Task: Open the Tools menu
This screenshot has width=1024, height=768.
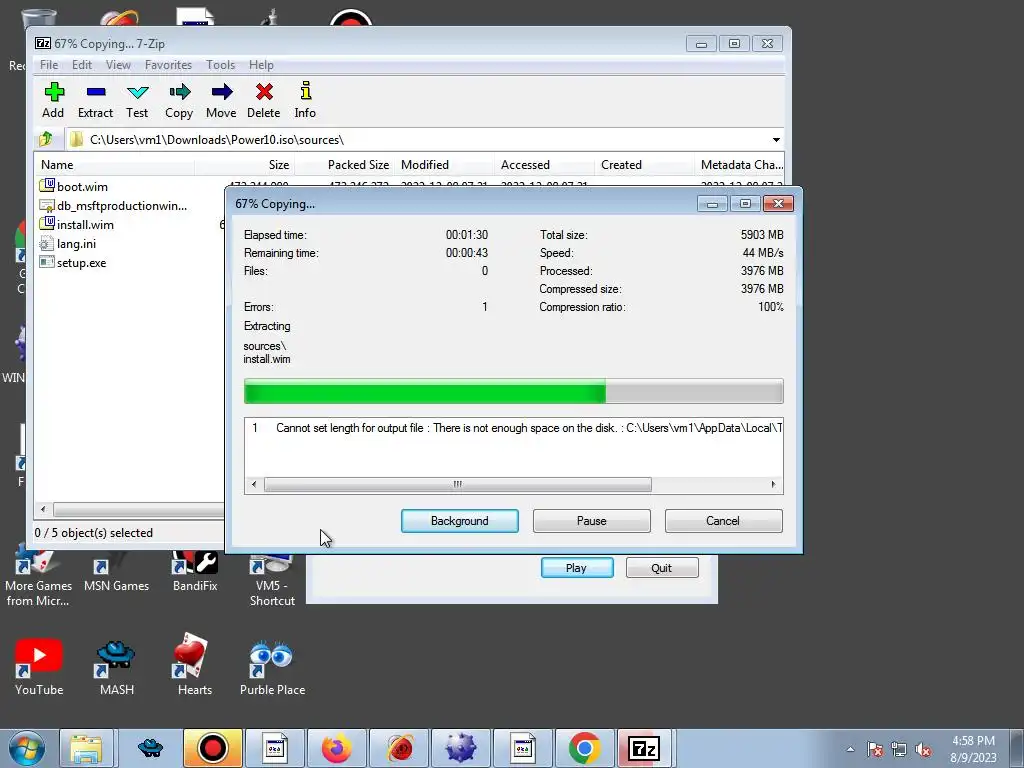Action: click(x=220, y=65)
